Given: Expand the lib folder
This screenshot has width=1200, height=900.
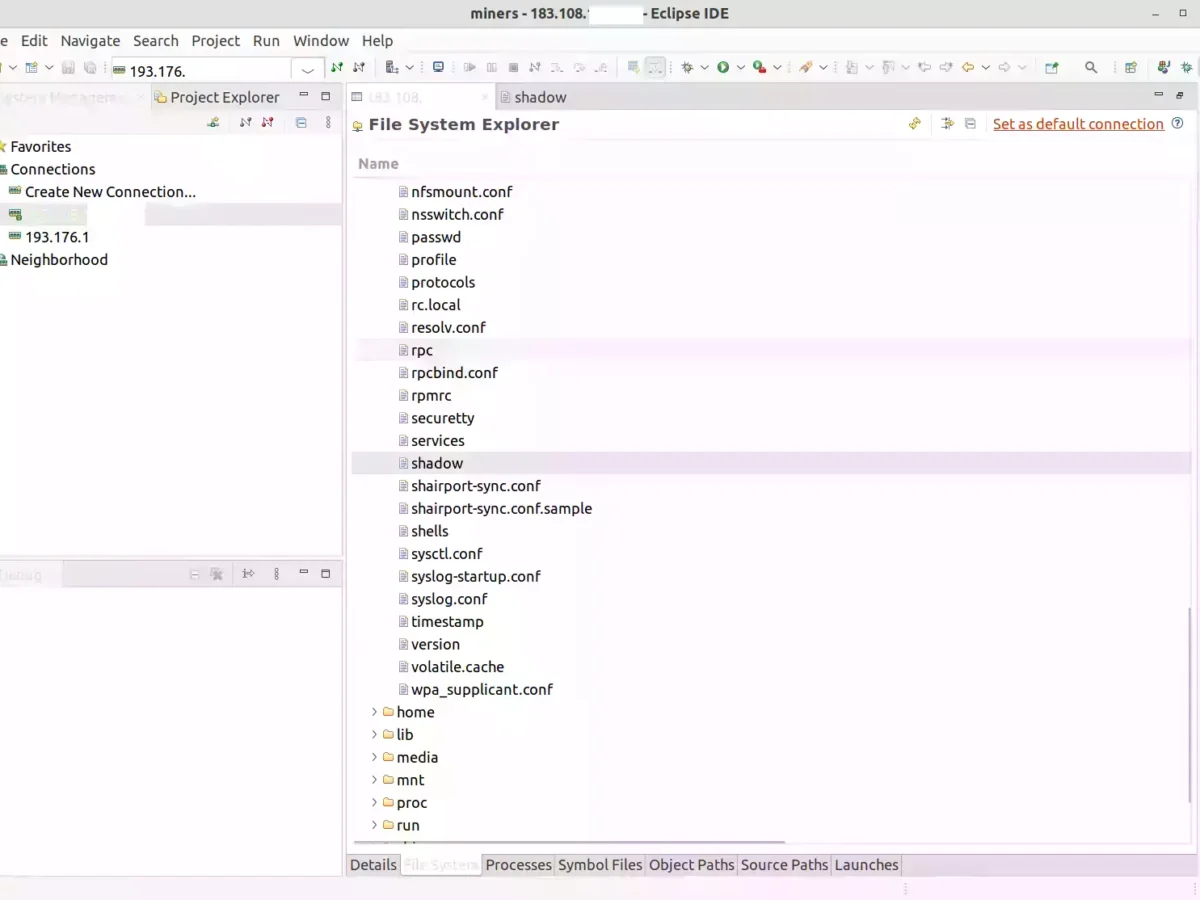Looking at the screenshot, I should tap(375, 735).
